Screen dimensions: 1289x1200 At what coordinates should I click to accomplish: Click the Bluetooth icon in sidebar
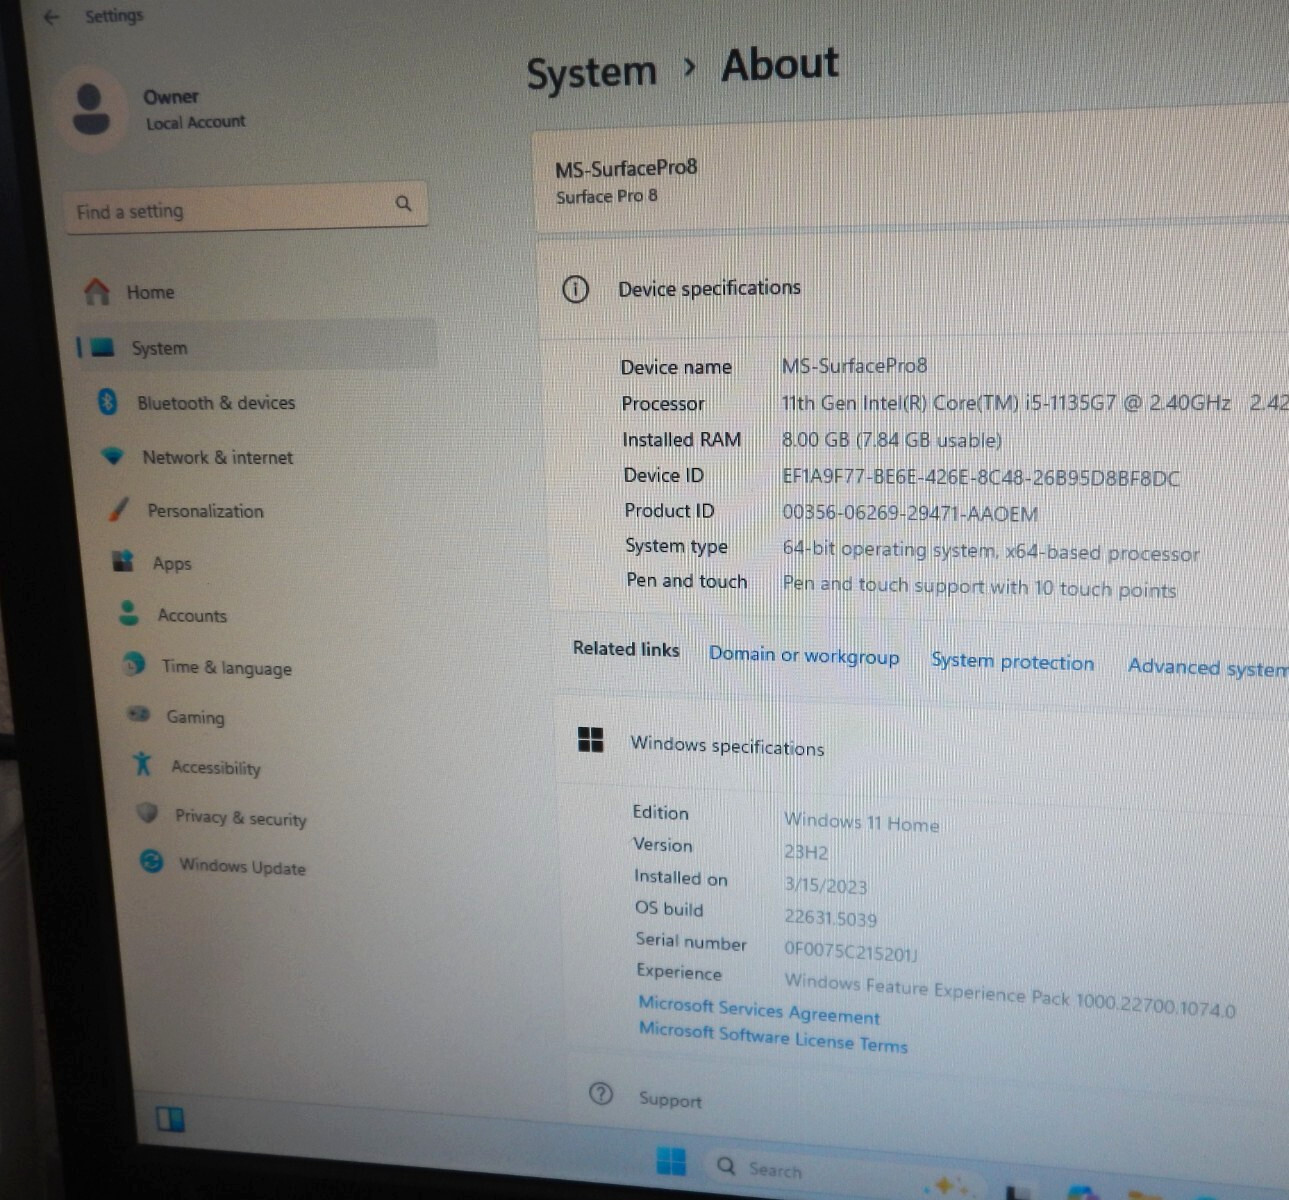[x=108, y=402]
